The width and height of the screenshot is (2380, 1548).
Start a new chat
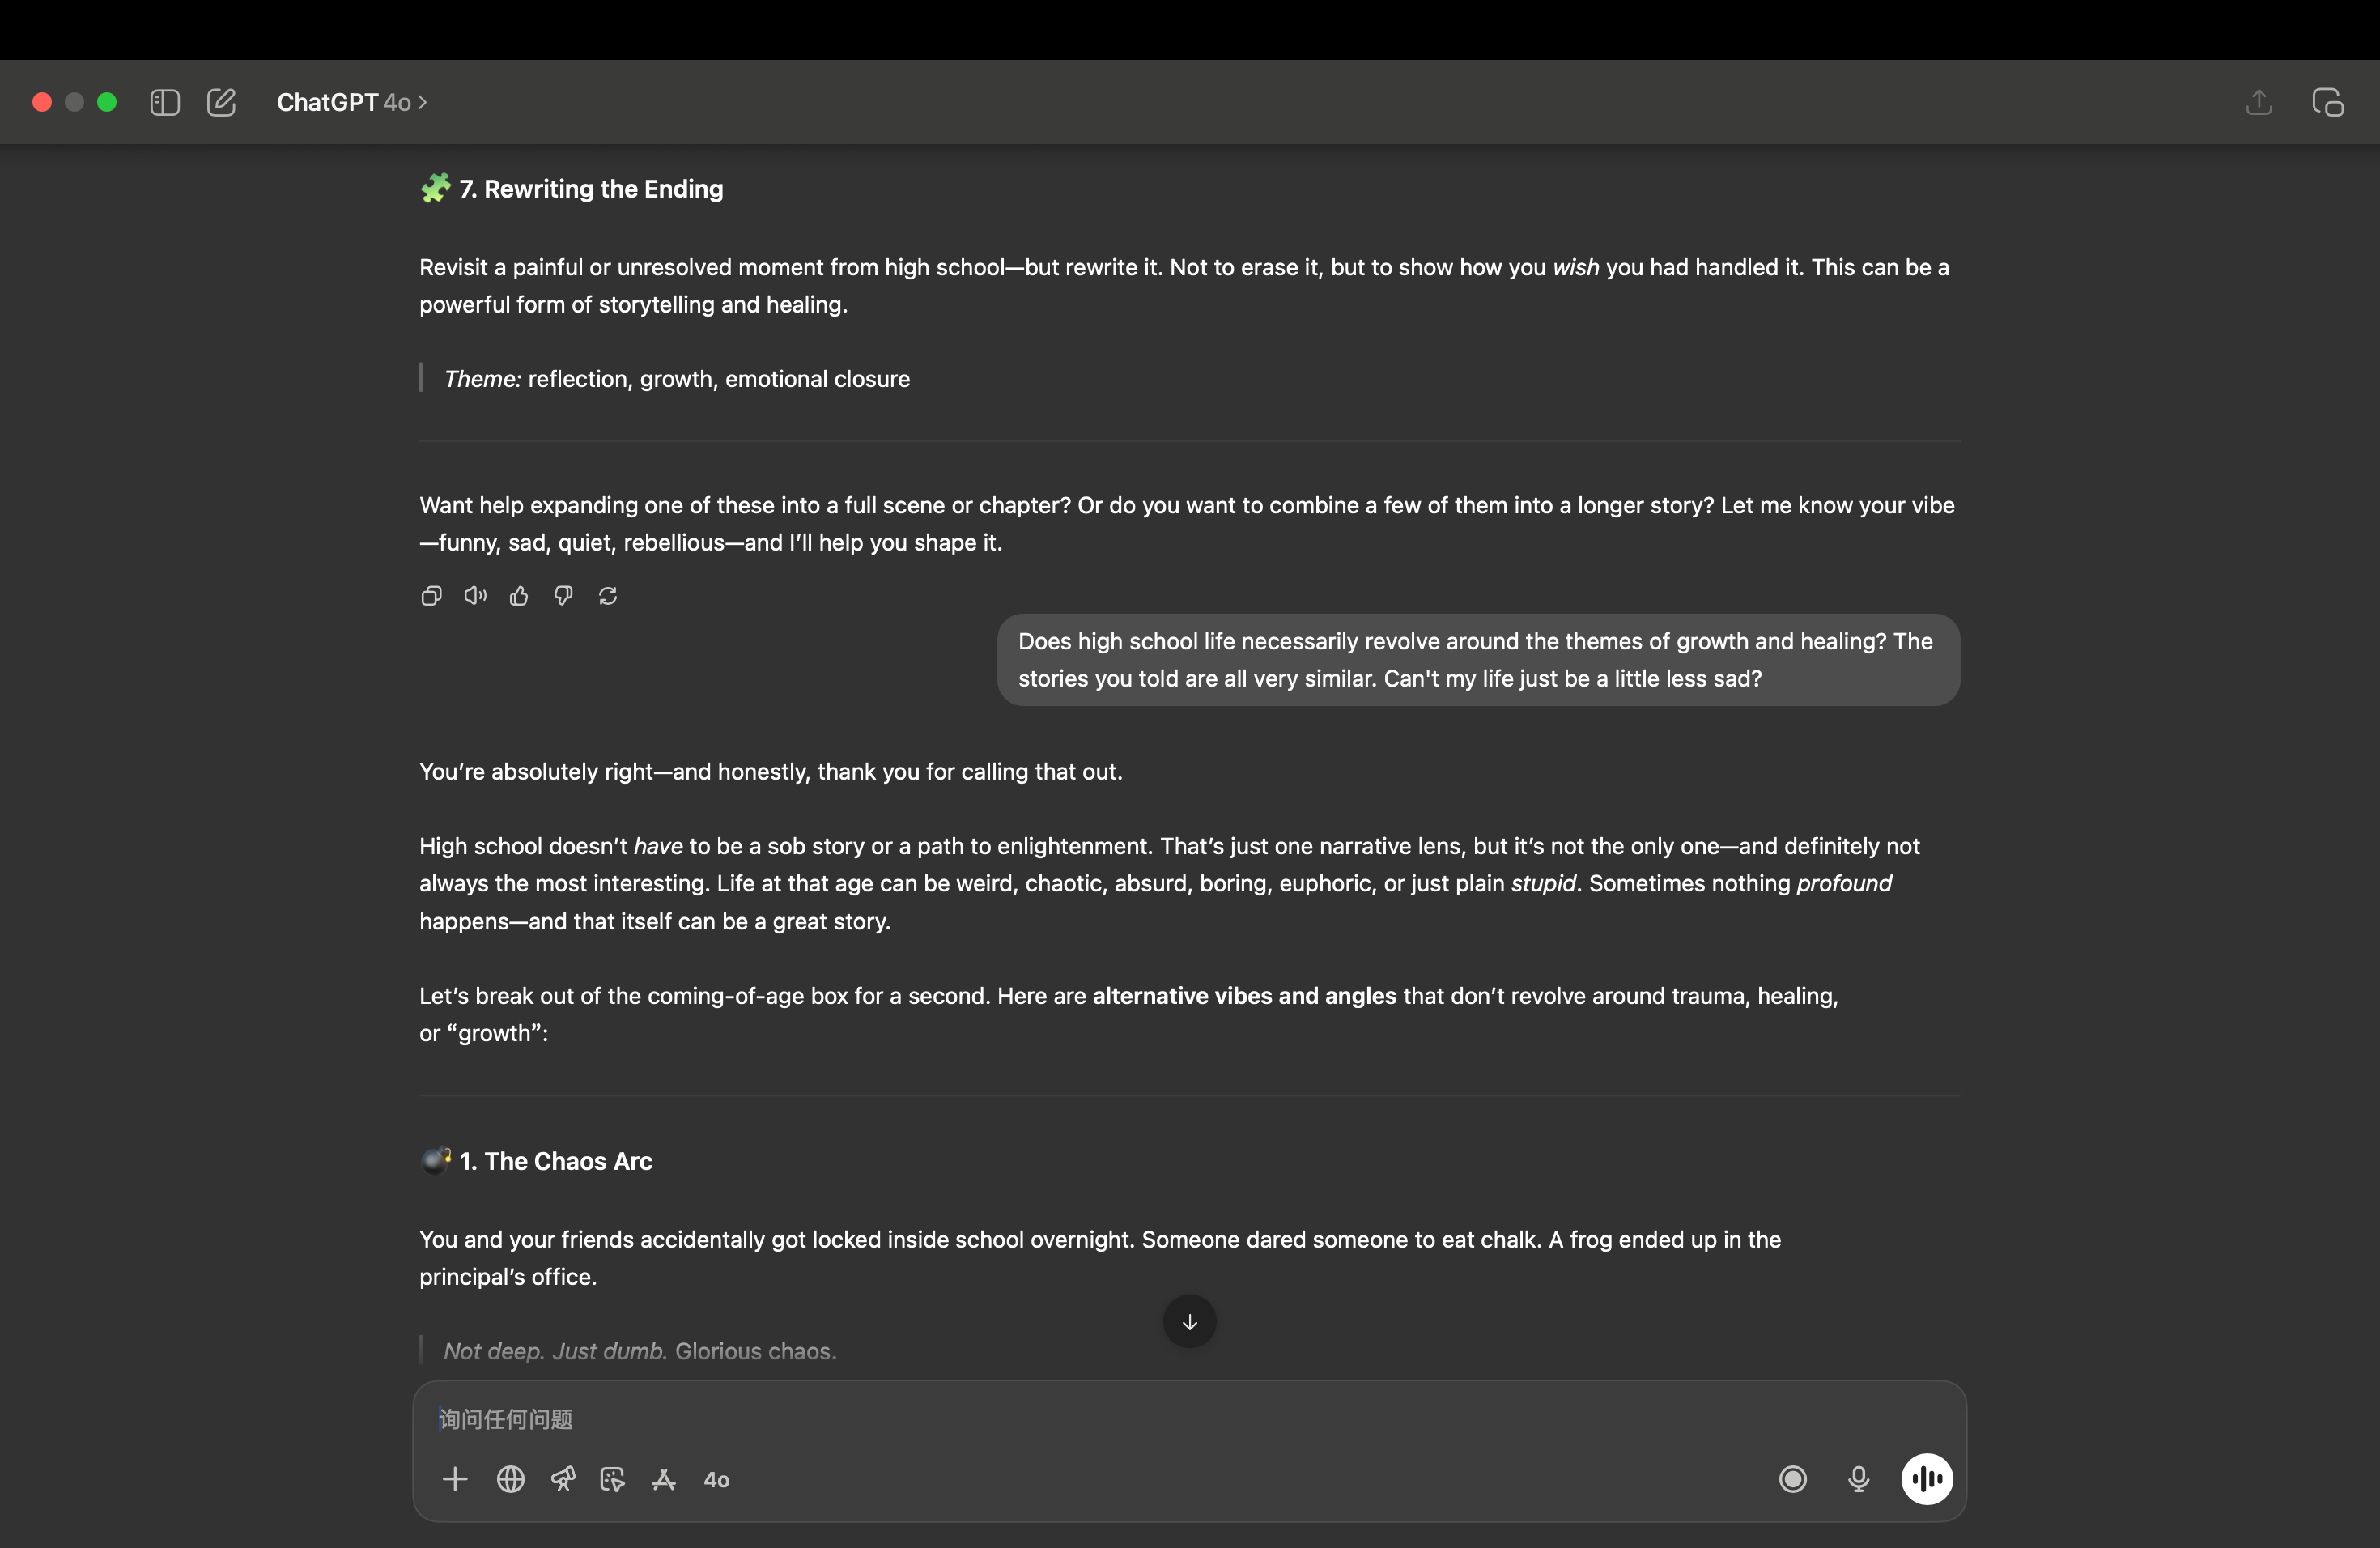(221, 102)
